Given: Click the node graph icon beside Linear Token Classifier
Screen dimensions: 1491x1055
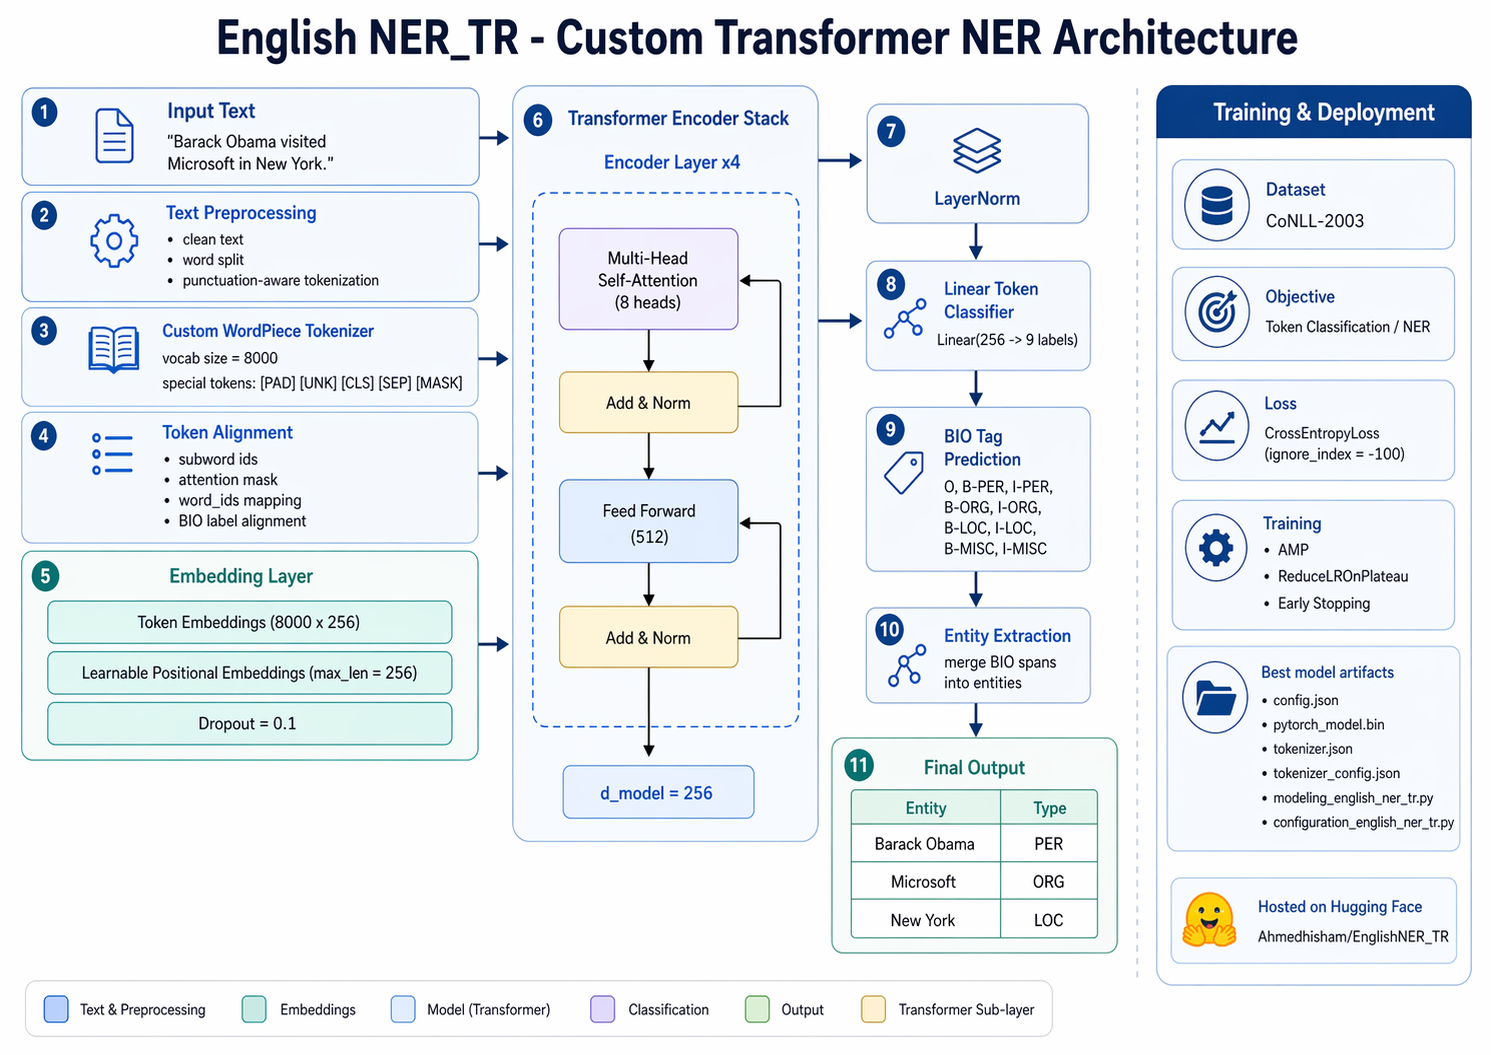Looking at the screenshot, I should [904, 318].
